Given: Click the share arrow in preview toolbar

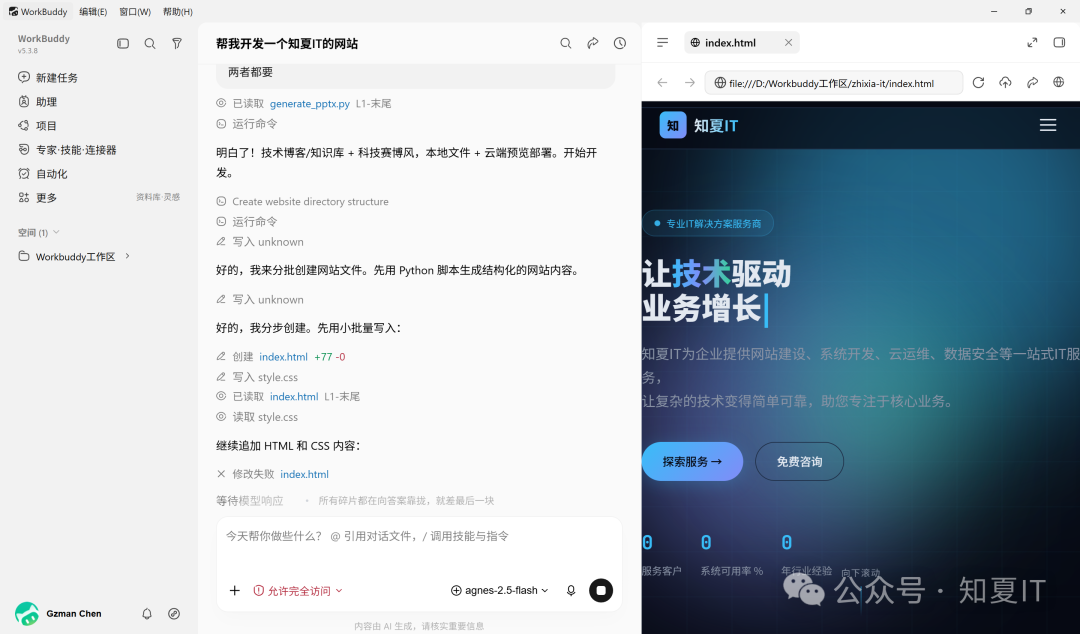Looking at the screenshot, I should tap(1032, 83).
